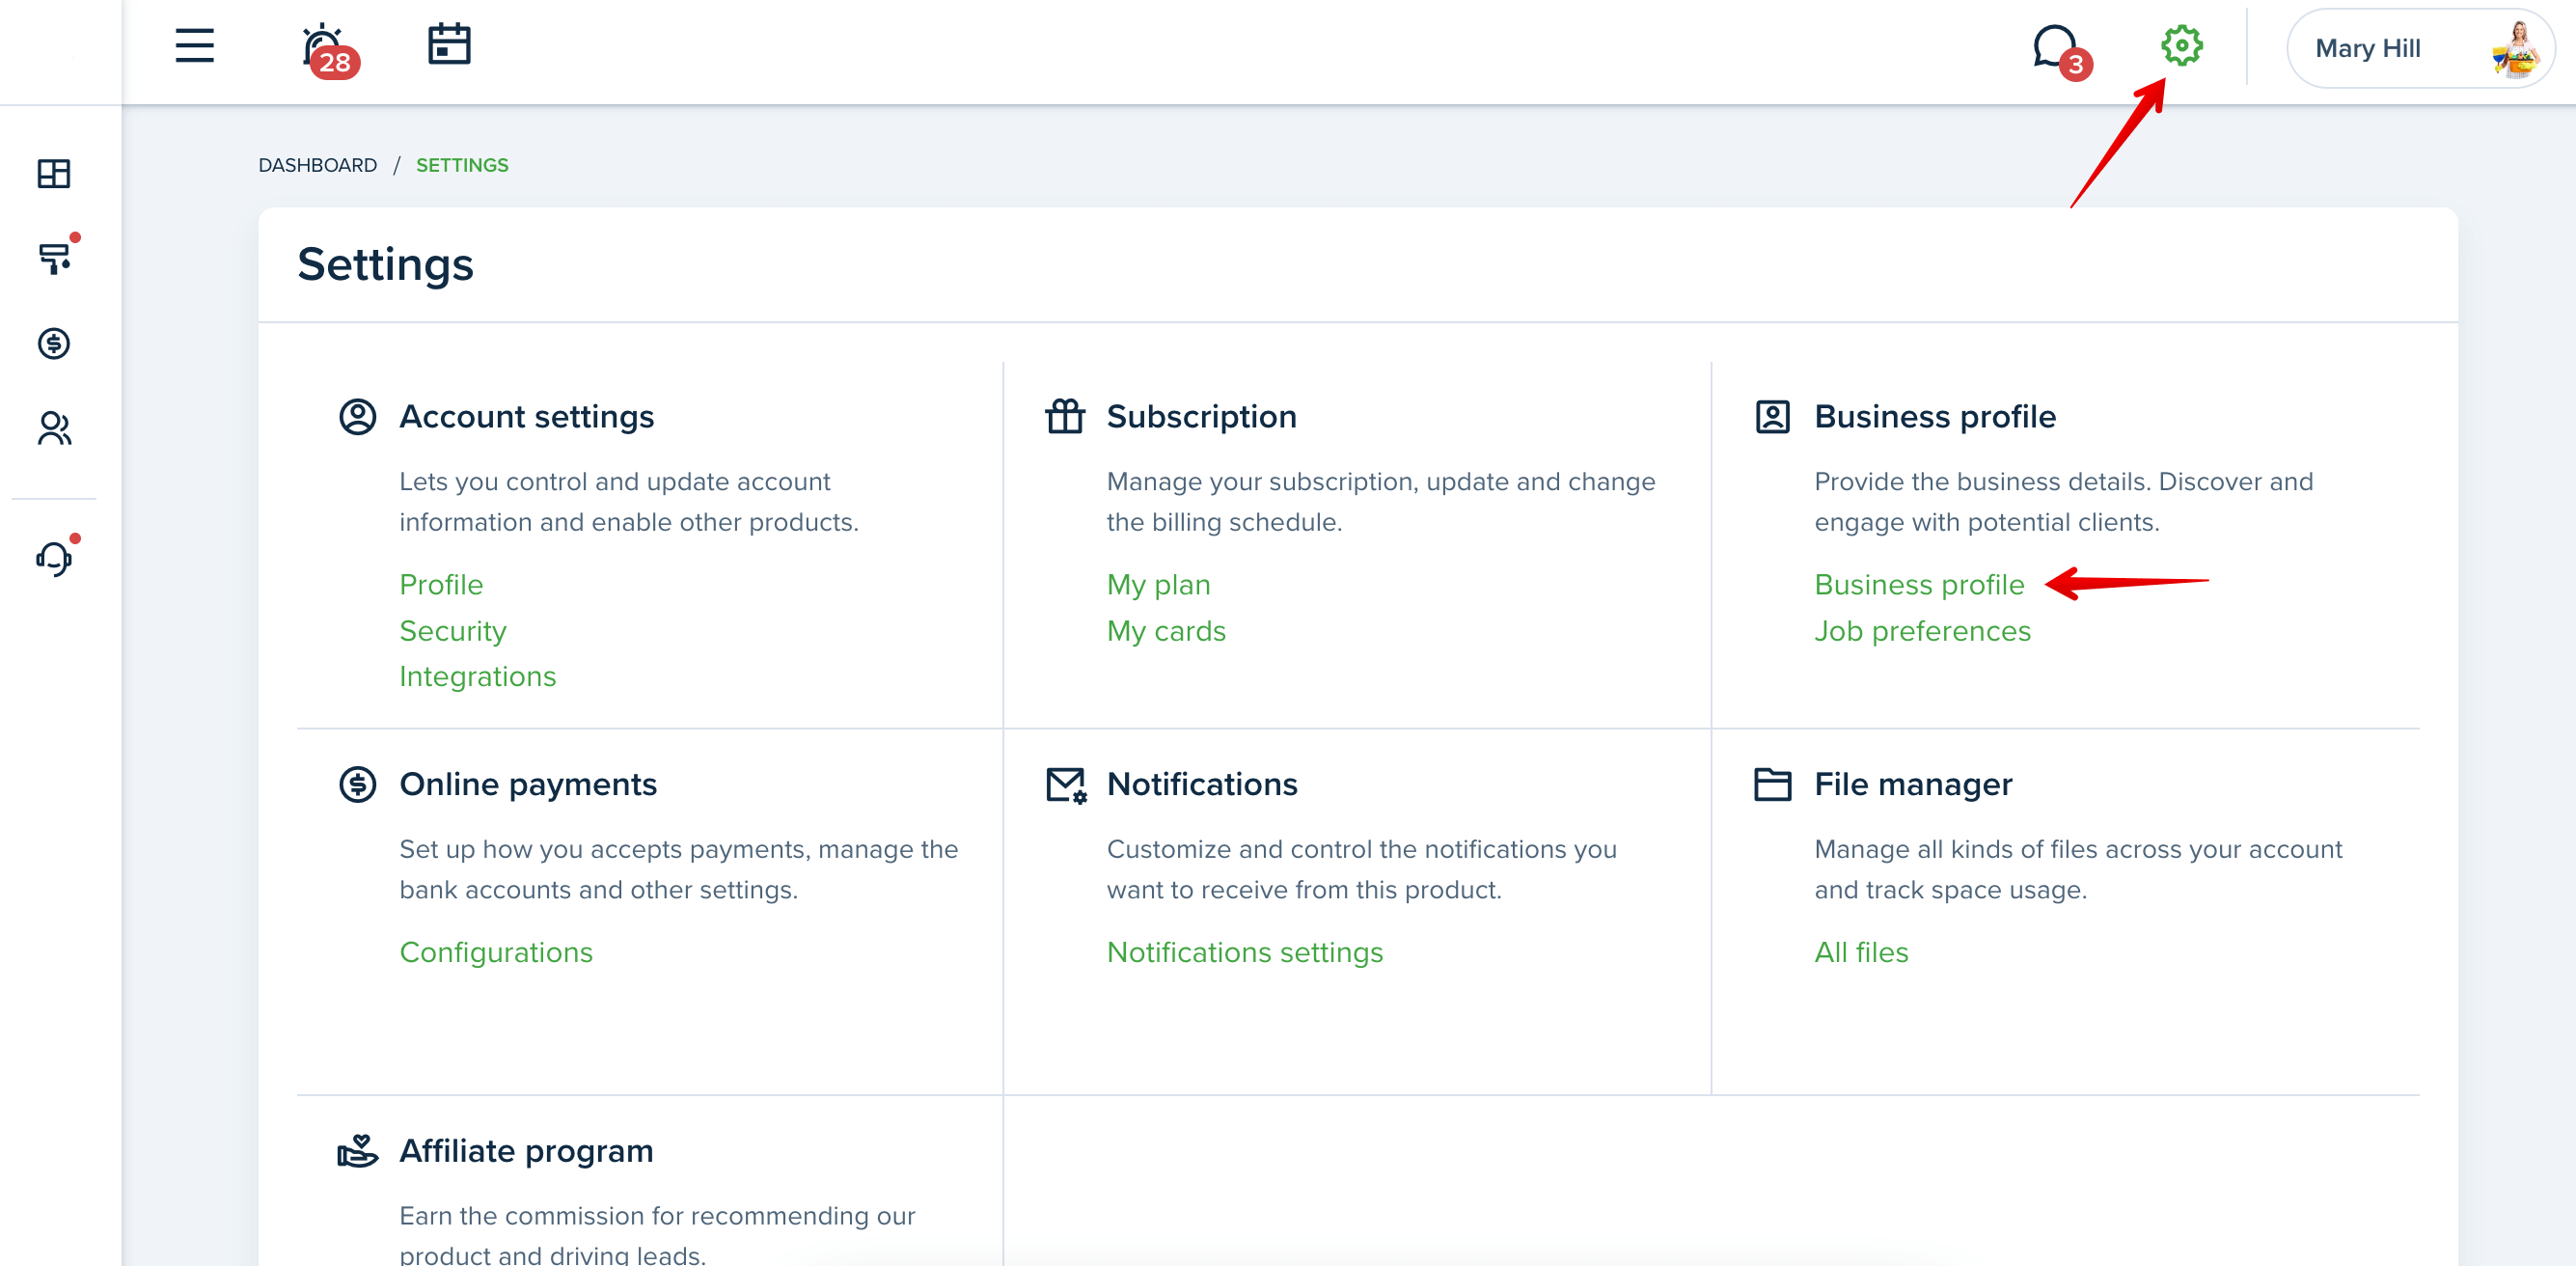Click the Notifications heading
This screenshot has height=1266, width=2576.
[x=1202, y=784]
